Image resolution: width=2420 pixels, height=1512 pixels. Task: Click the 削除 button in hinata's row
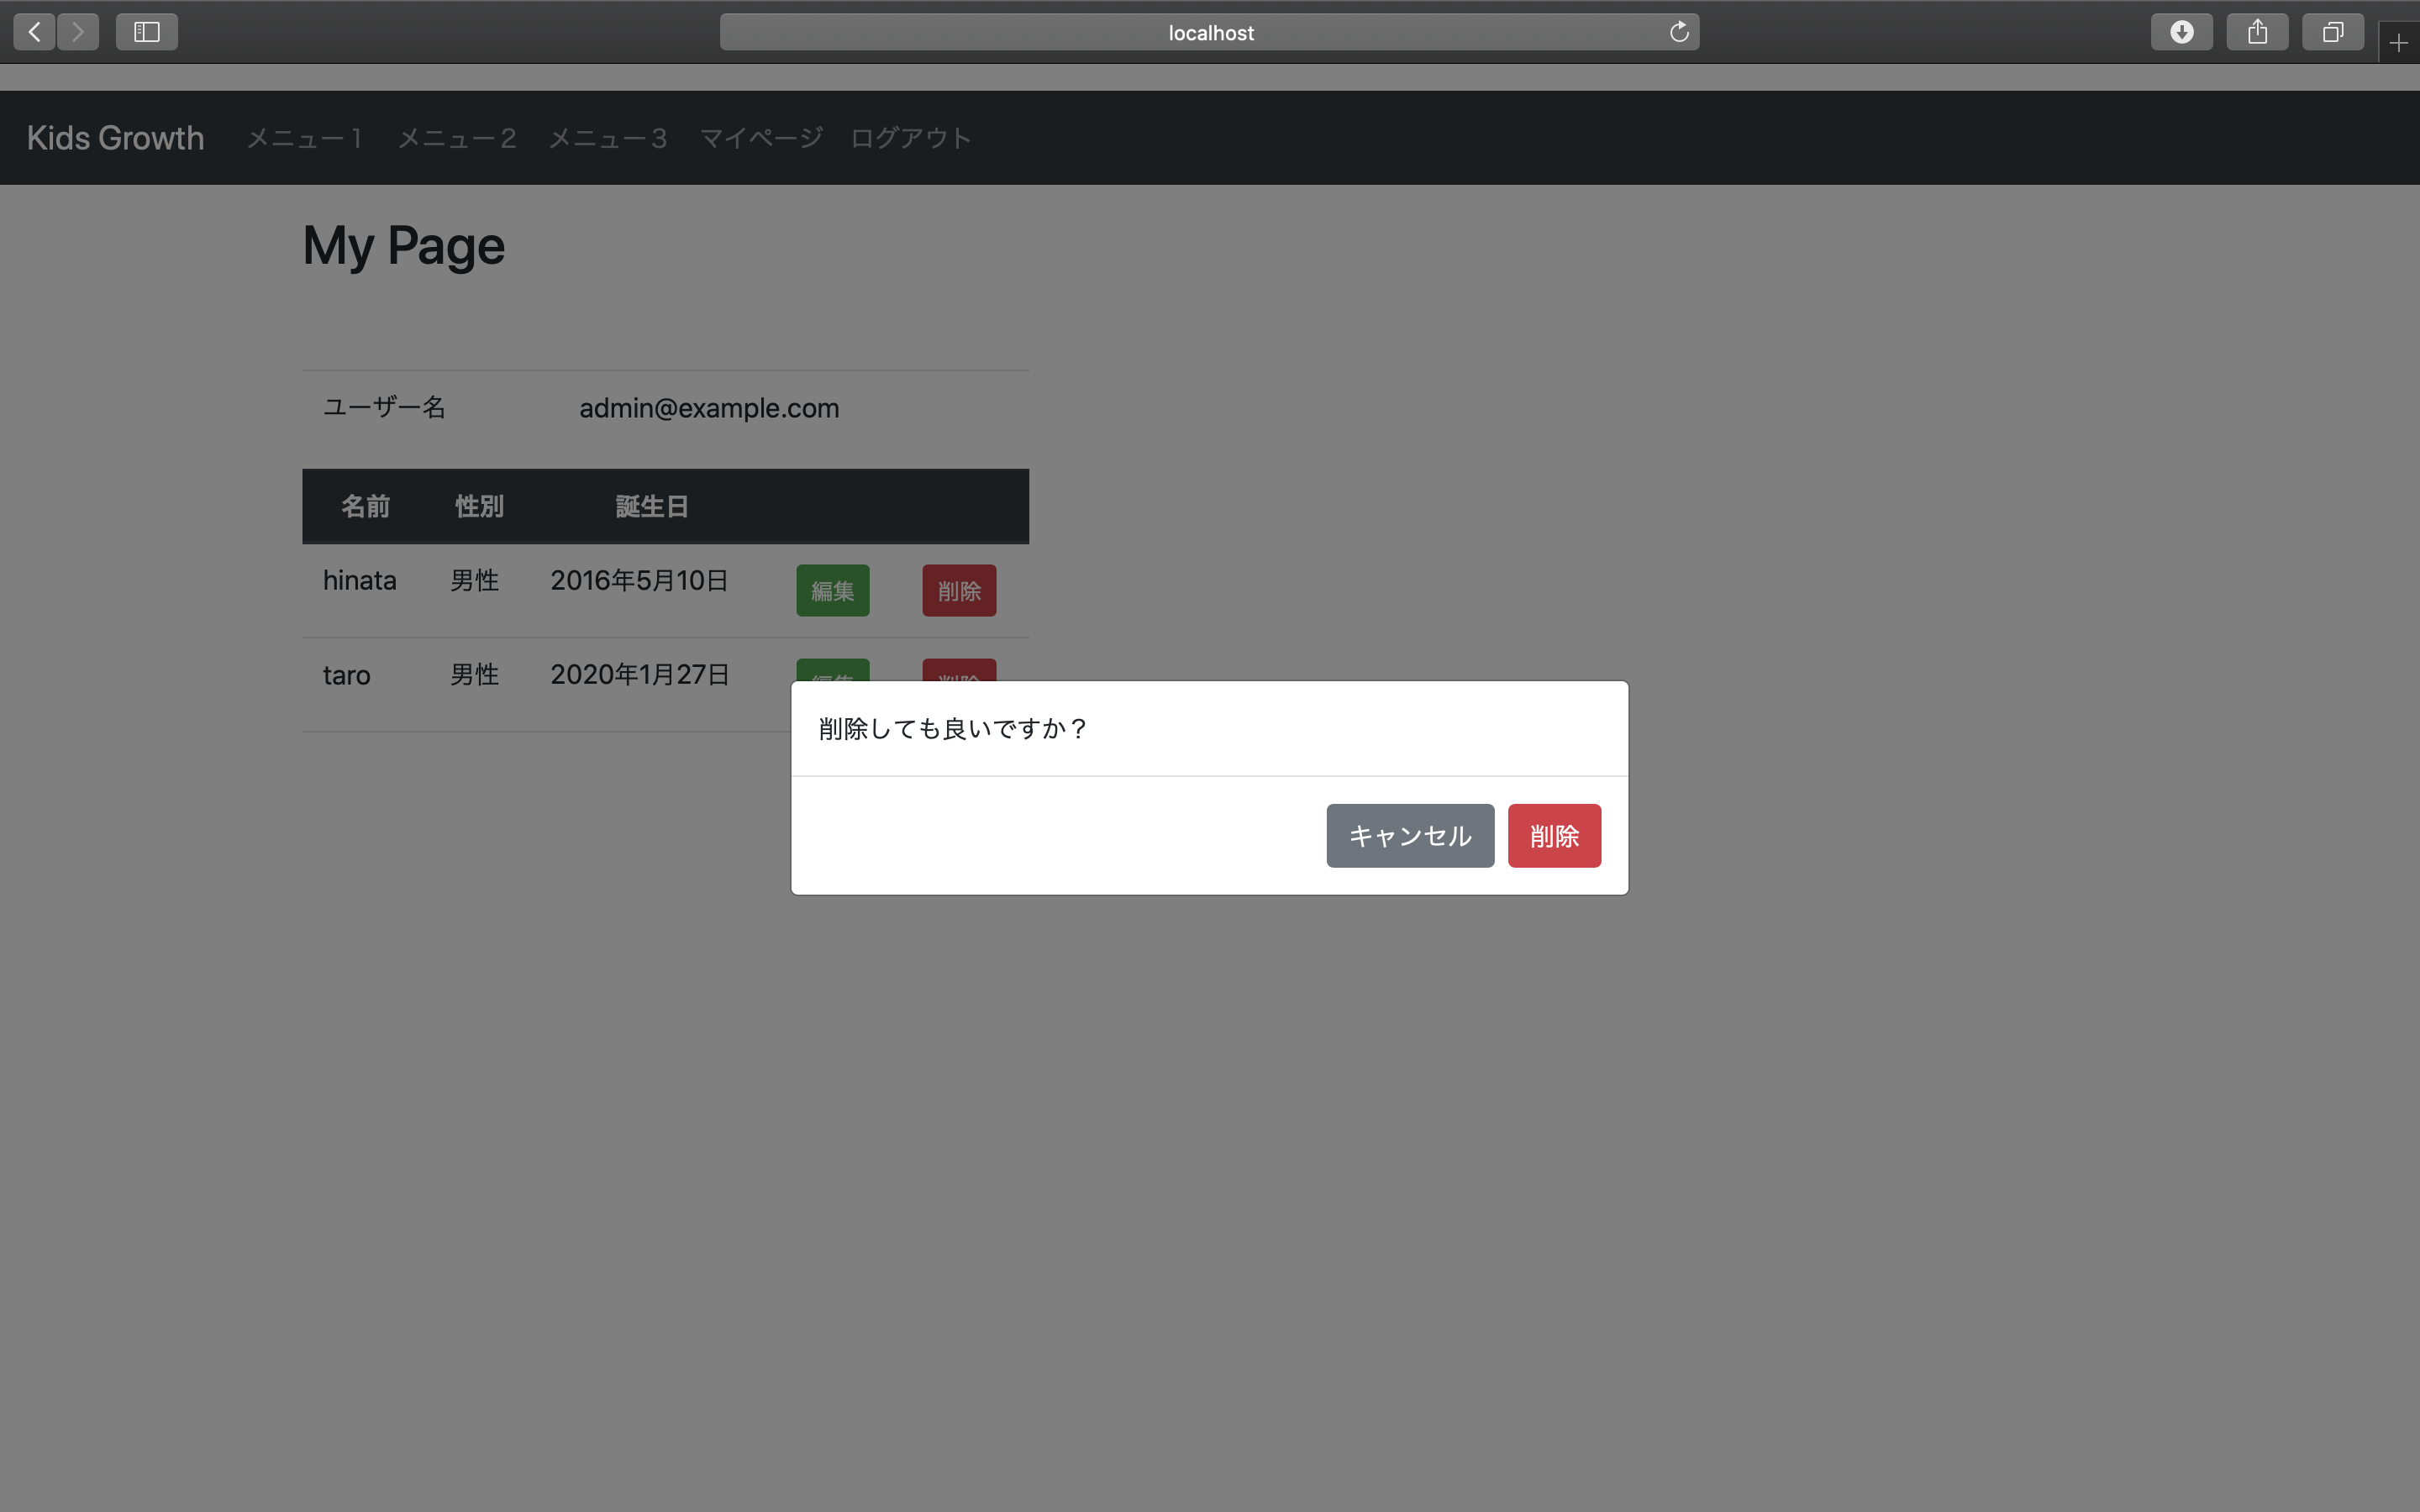point(959,590)
